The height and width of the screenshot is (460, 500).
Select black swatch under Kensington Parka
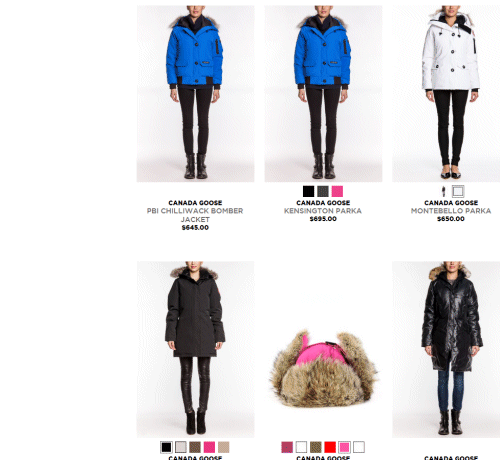pos(308,191)
